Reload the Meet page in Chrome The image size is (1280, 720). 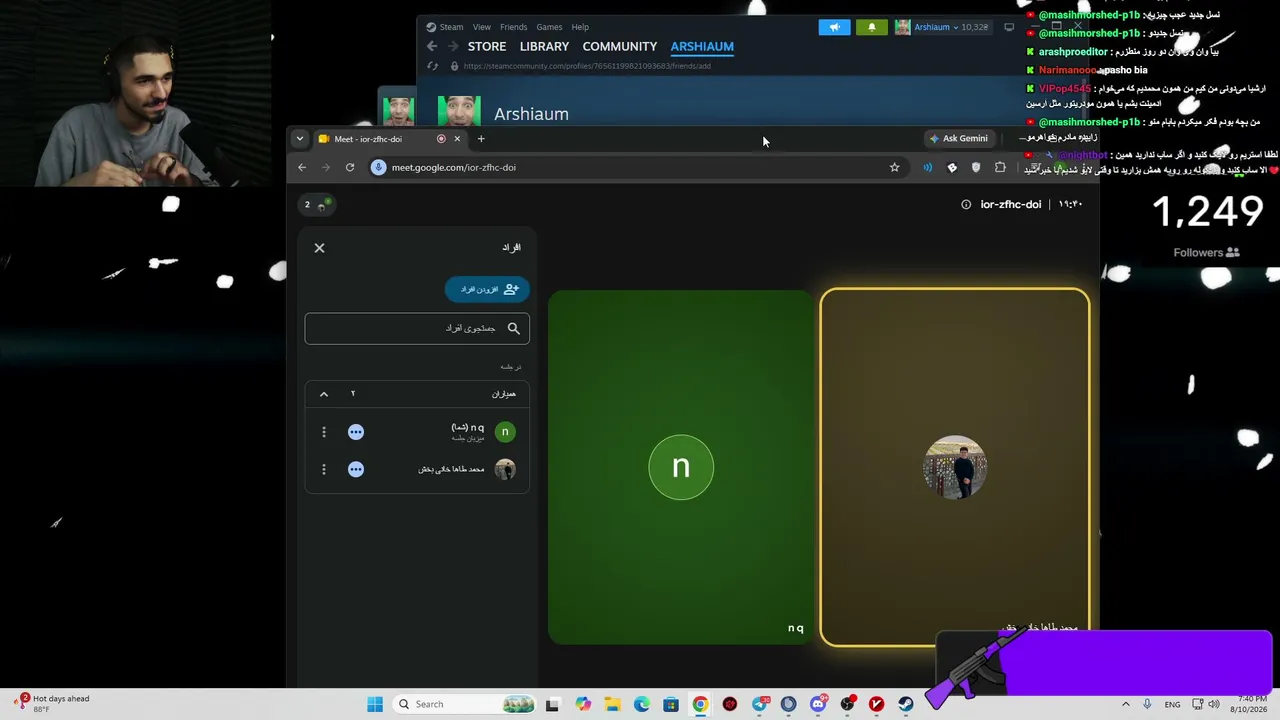(350, 167)
